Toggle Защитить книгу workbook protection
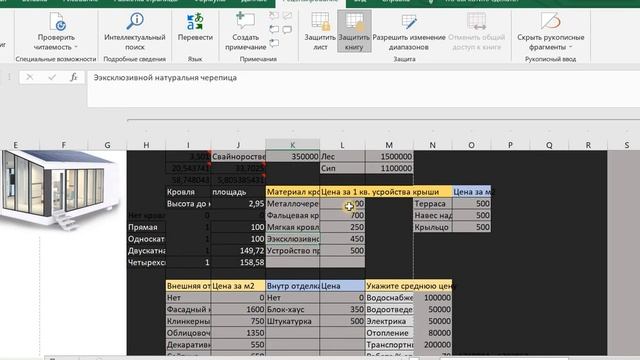The width and height of the screenshot is (640, 360). (354, 31)
